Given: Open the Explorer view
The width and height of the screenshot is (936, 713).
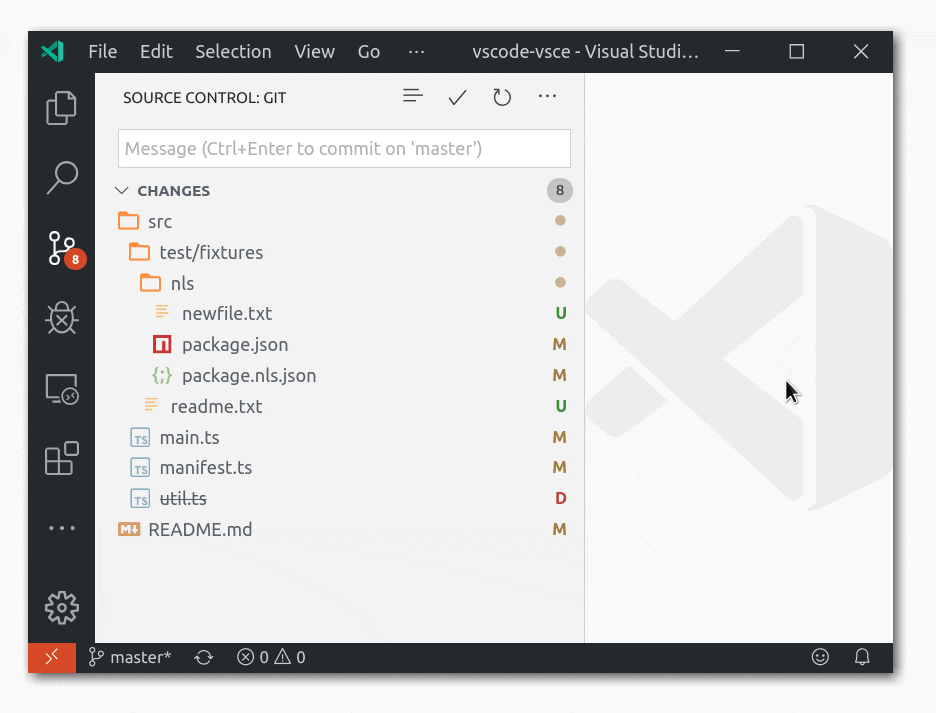Looking at the screenshot, I should click(x=61, y=107).
